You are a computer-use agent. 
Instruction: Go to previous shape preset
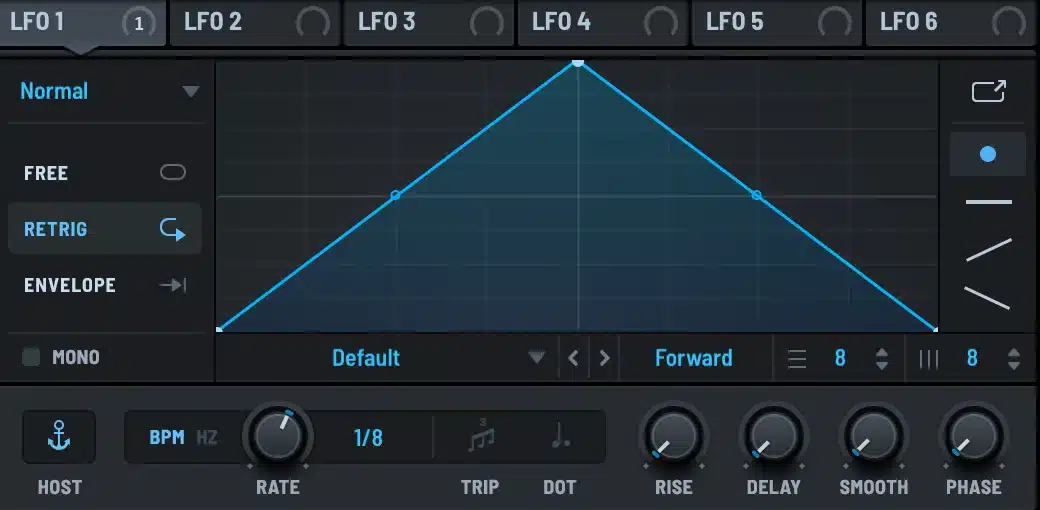[x=574, y=358]
